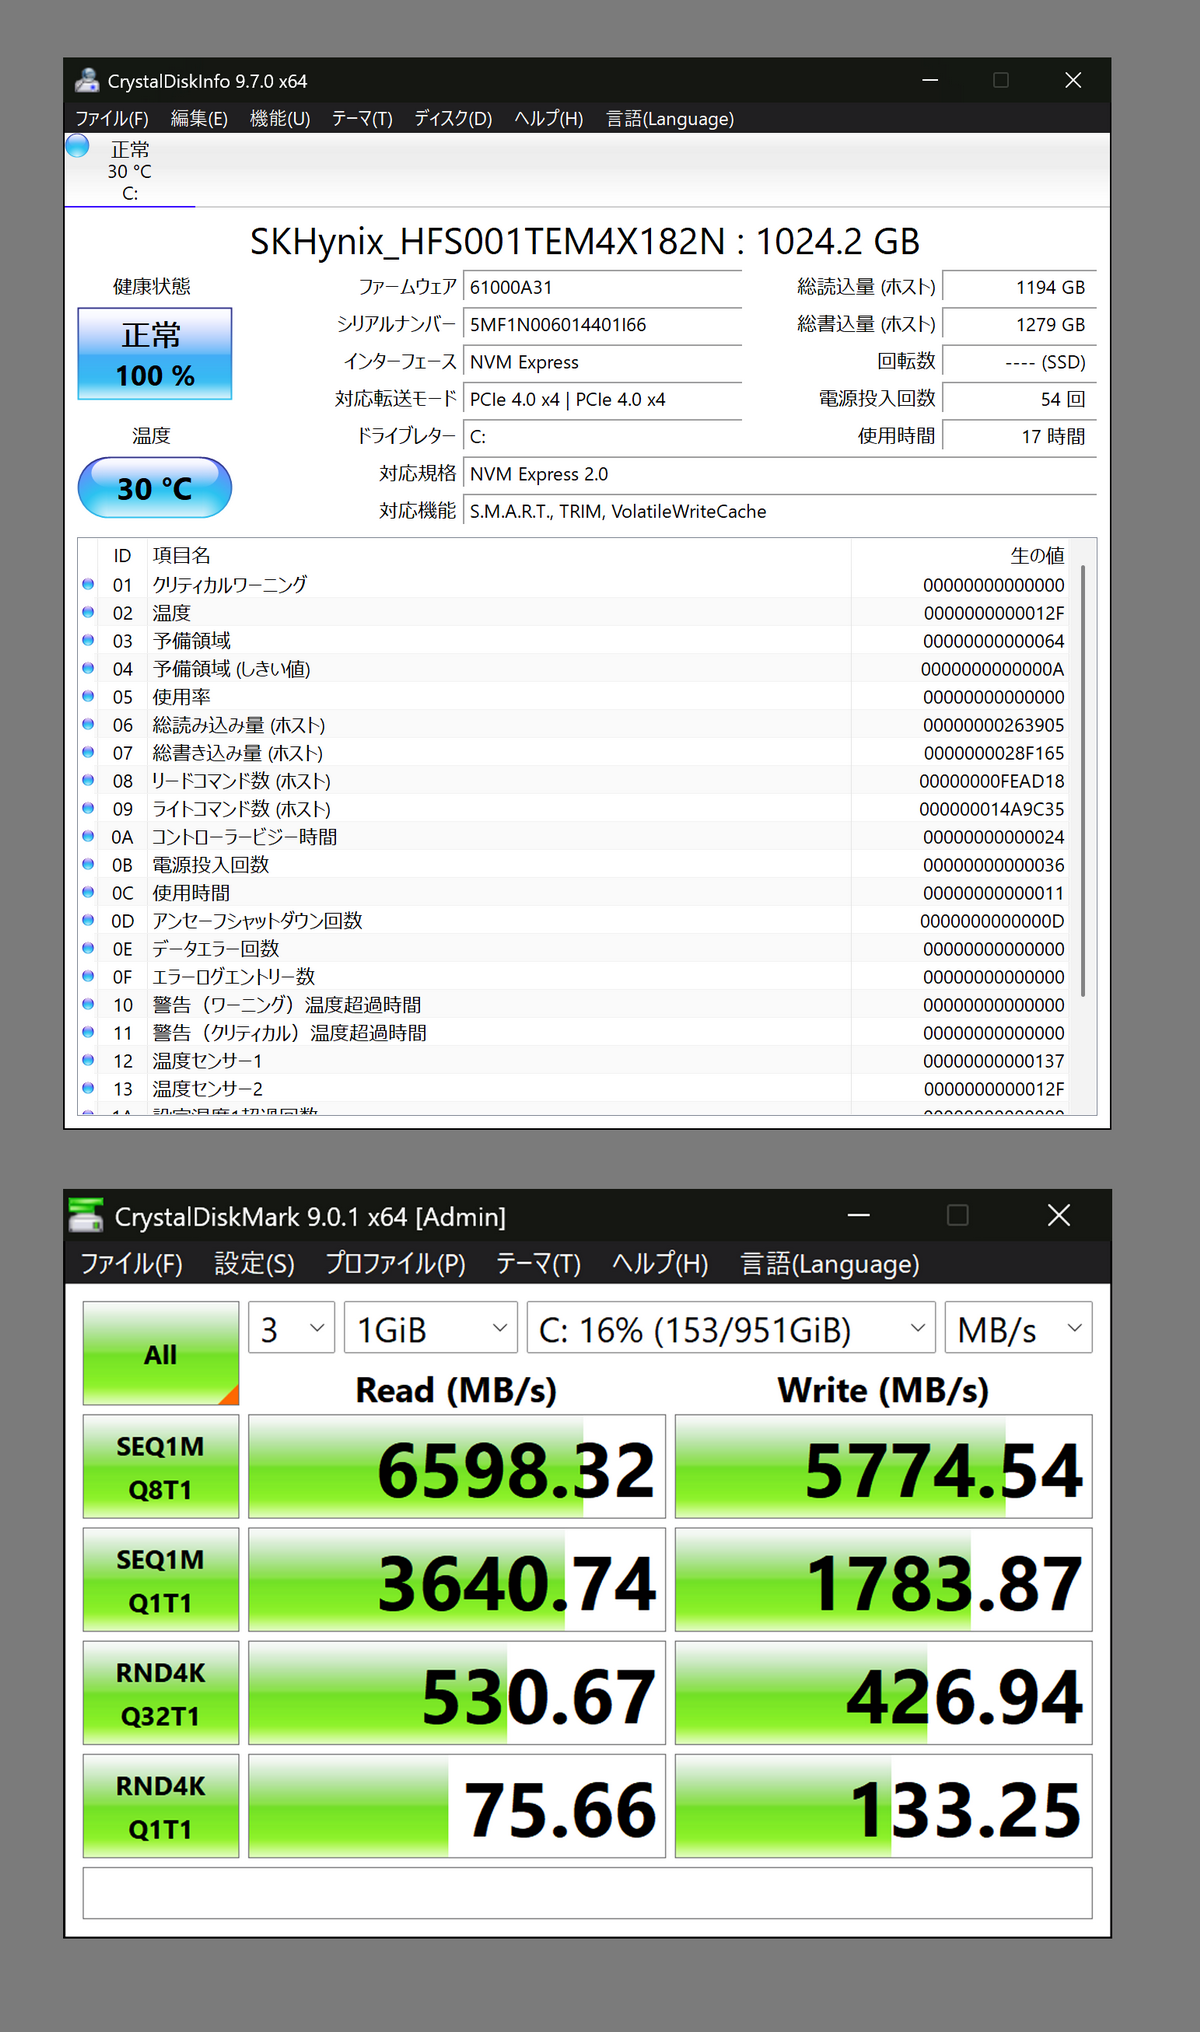Open ディスク(D) menu in CrystalDiskInfo
Image resolution: width=1200 pixels, height=2032 pixels.
point(453,119)
